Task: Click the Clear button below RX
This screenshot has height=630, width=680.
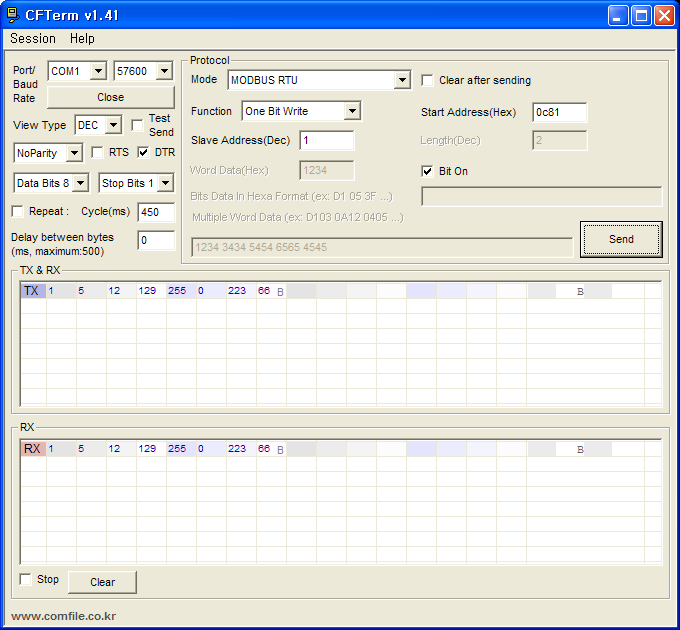Action: pyautogui.click(x=102, y=582)
